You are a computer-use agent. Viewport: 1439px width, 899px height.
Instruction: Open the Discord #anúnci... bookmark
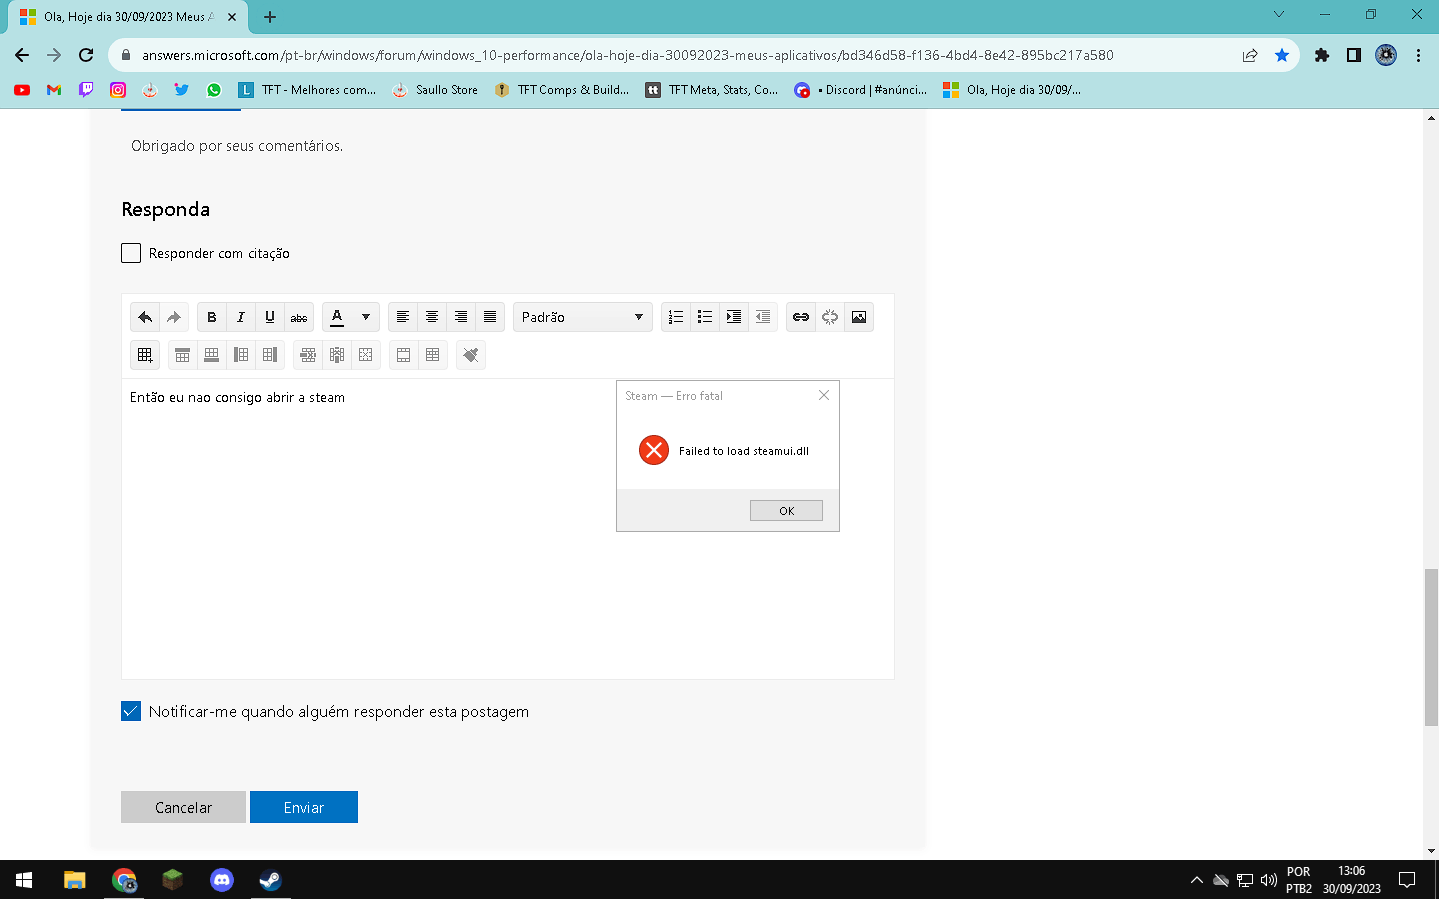862,90
